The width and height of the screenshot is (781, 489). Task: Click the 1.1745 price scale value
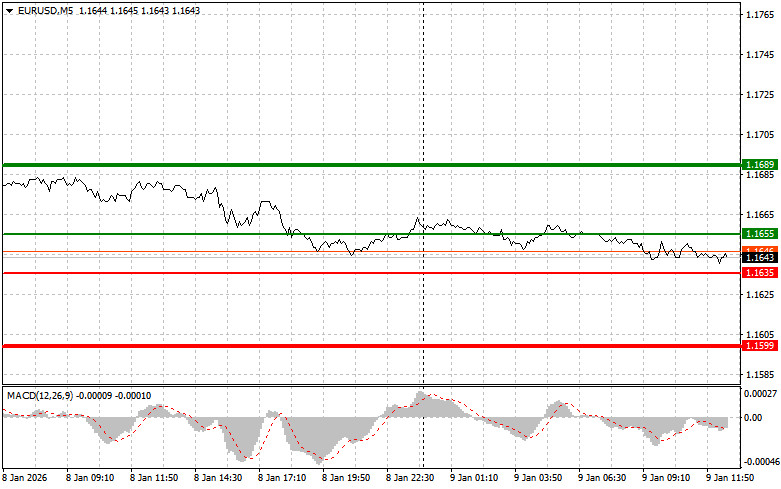tap(760, 55)
